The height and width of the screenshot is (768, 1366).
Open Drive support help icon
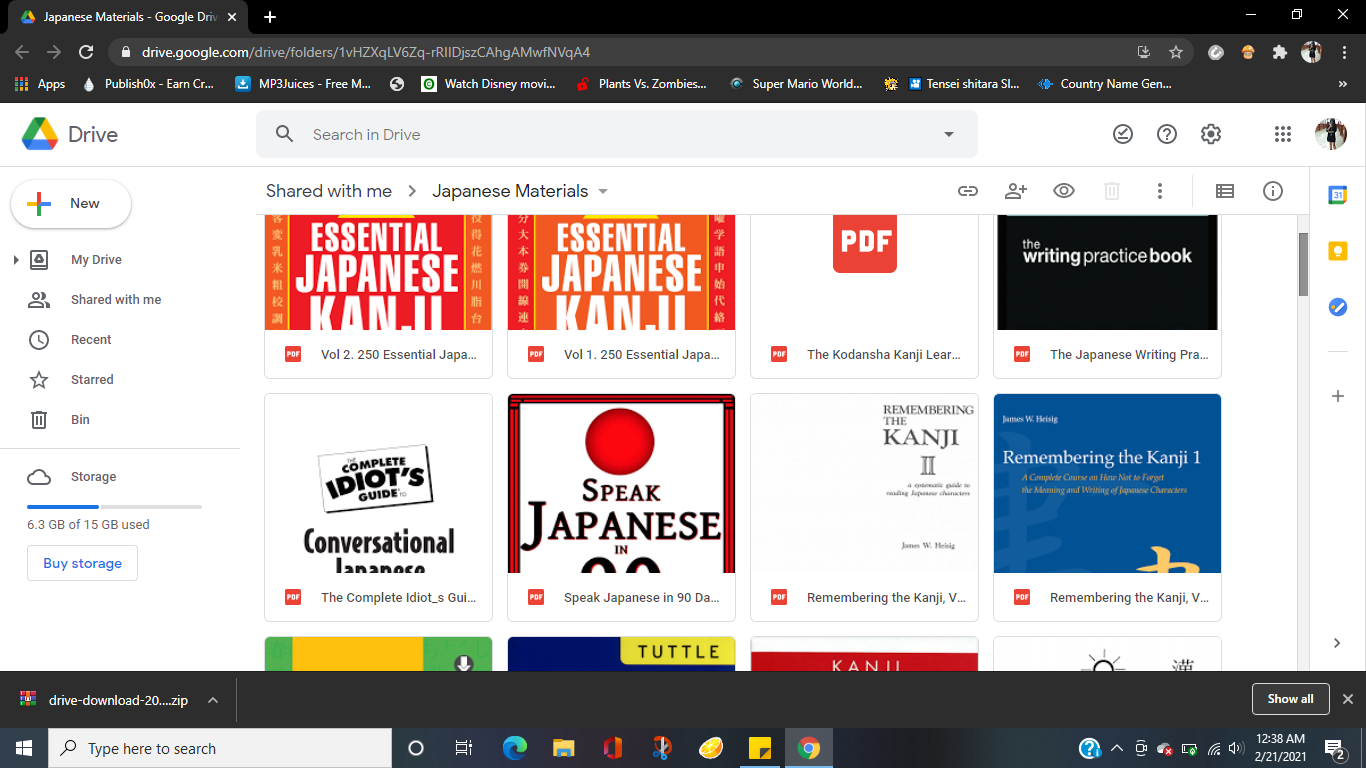[x=1167, y=134]
